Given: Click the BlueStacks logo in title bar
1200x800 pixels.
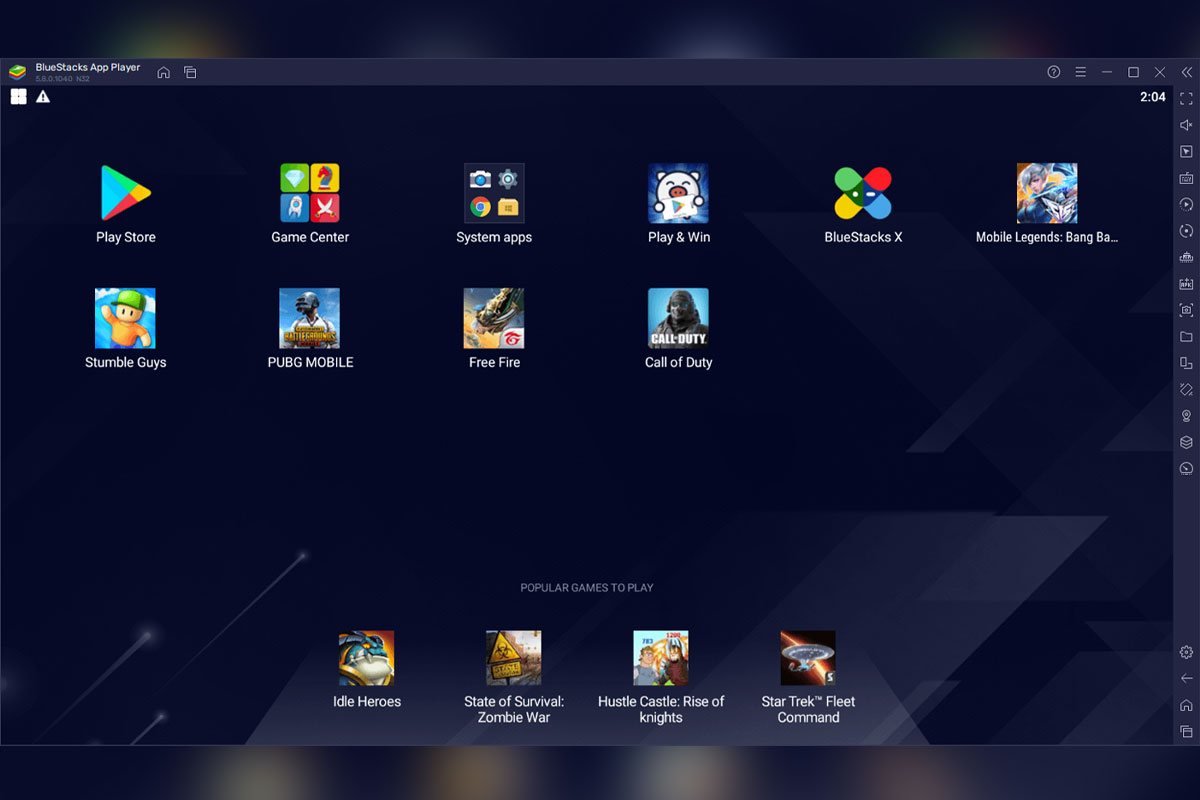Looking at the screenshot, I should coord(17,72).
